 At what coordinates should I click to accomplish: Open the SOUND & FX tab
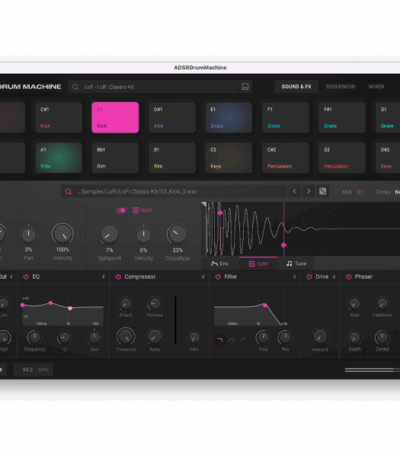296,87
